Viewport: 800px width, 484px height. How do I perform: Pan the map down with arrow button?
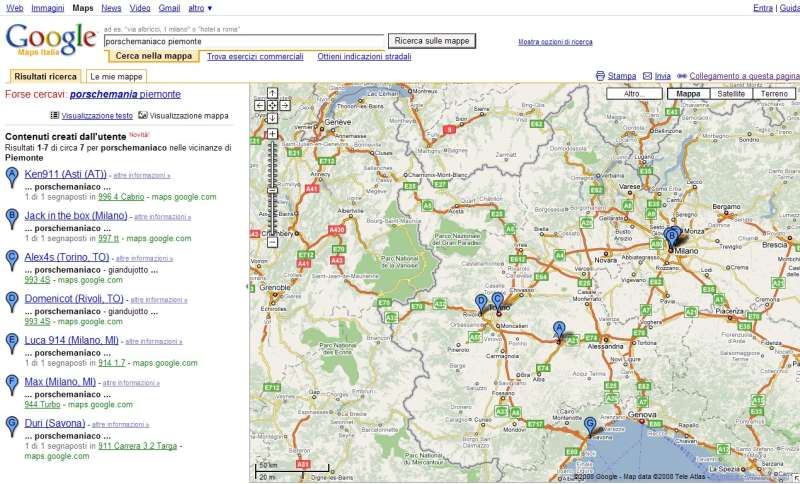[272, 118]
